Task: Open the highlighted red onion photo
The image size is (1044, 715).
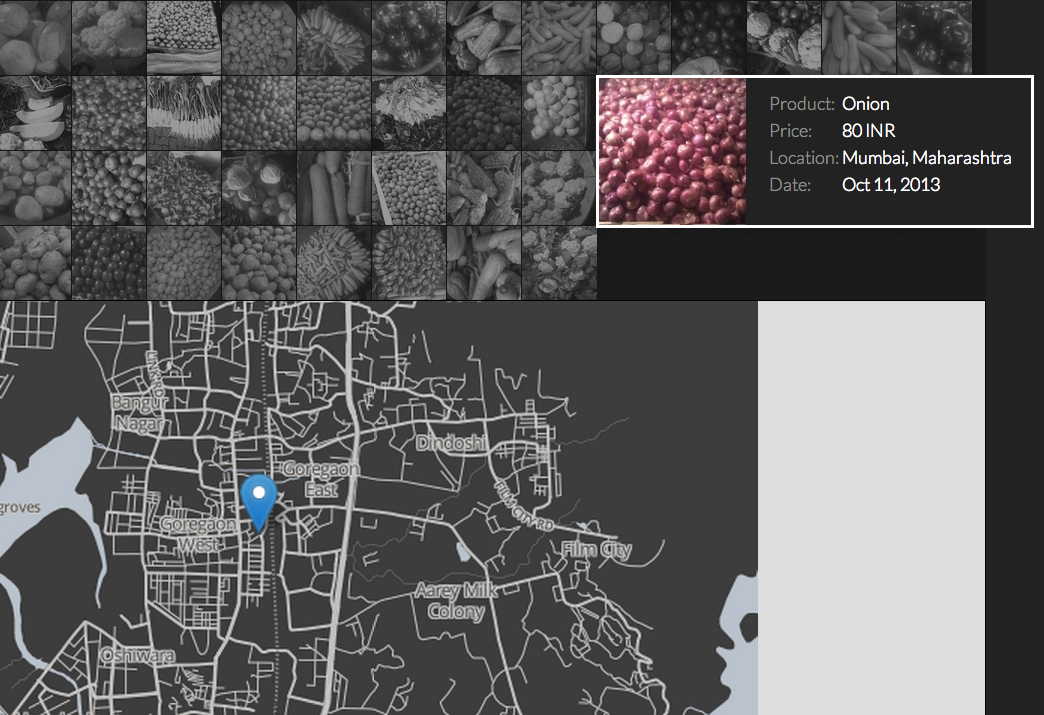Action: [672, 151]
